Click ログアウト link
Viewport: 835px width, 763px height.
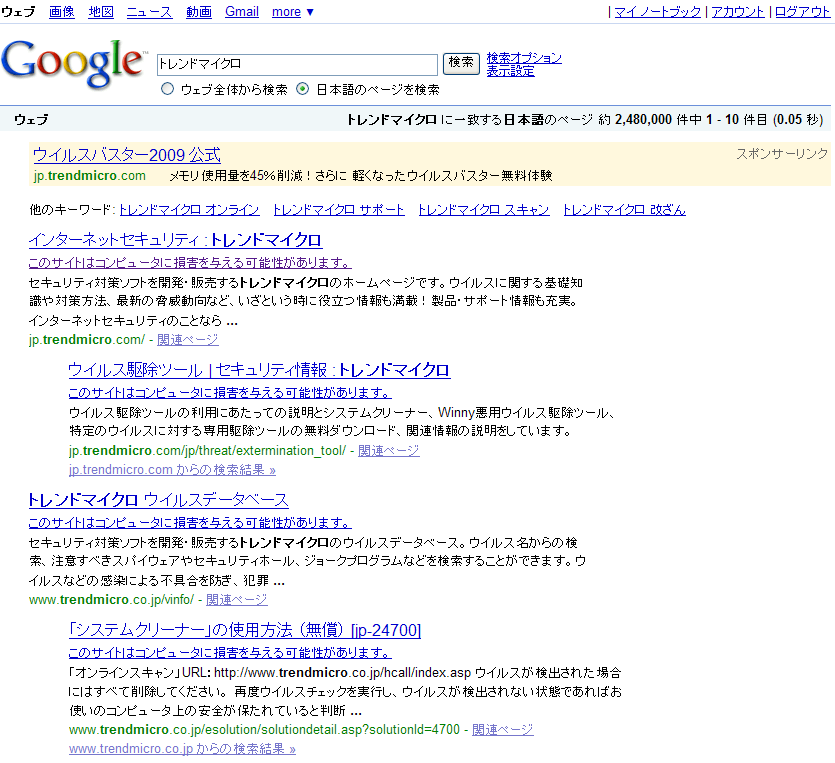point(803,12)
